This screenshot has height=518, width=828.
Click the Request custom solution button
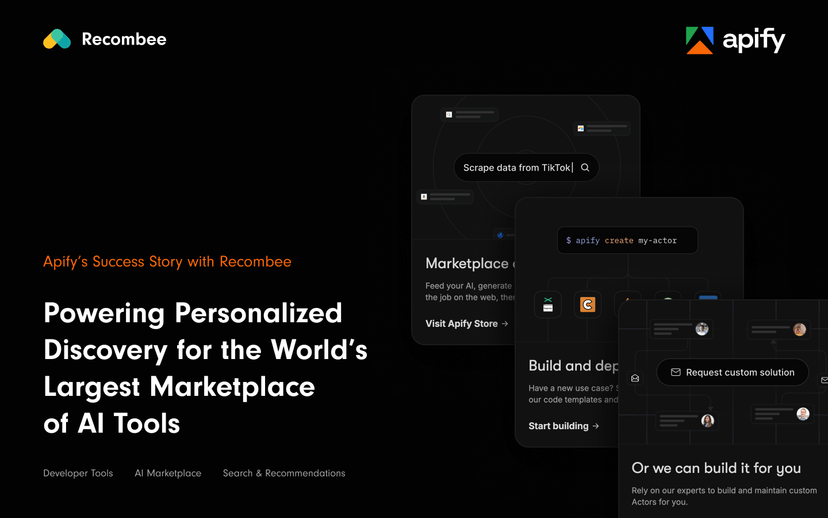point(732,372)
